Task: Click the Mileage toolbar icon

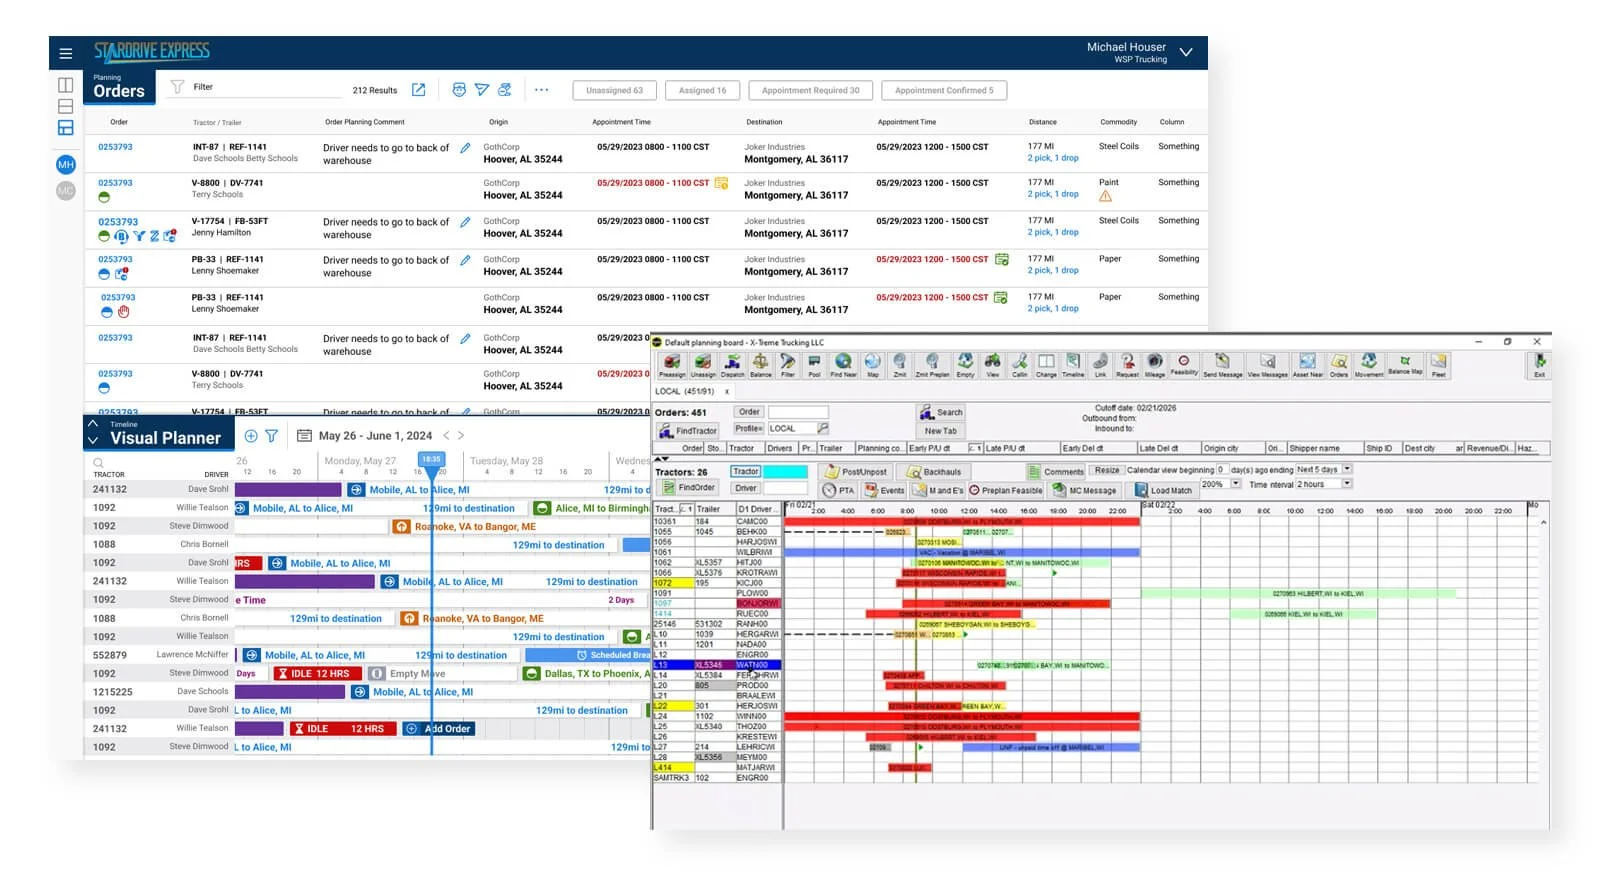Action: [1154, 365]
